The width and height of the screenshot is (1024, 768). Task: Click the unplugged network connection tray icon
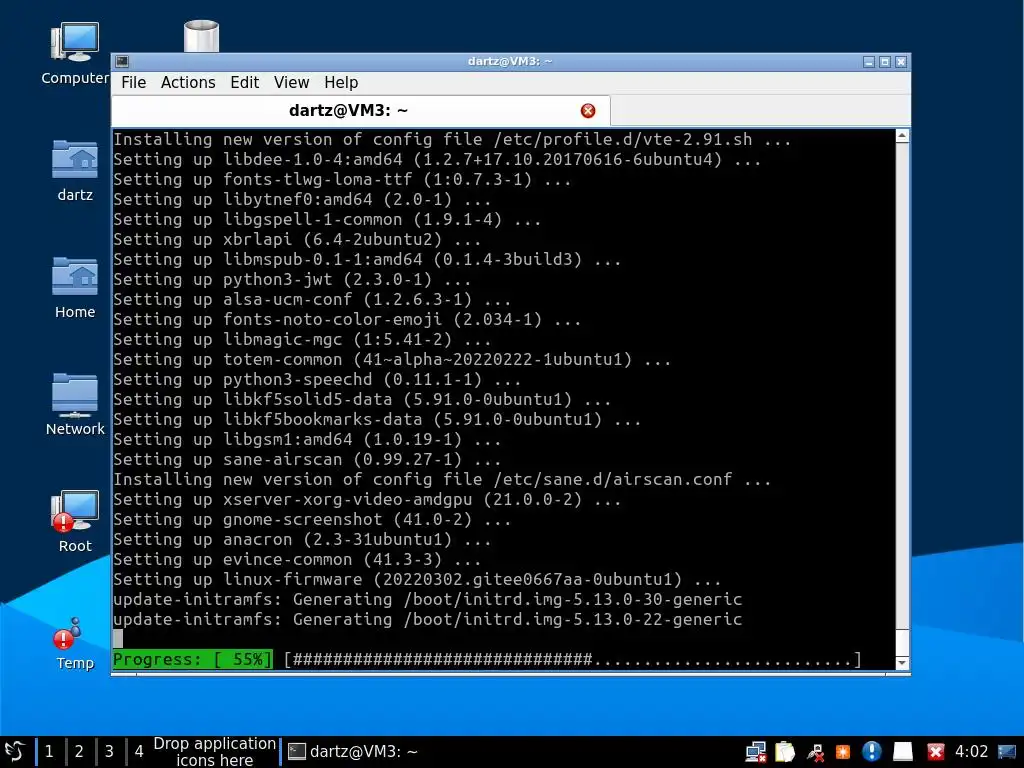[x=814, y=752]
